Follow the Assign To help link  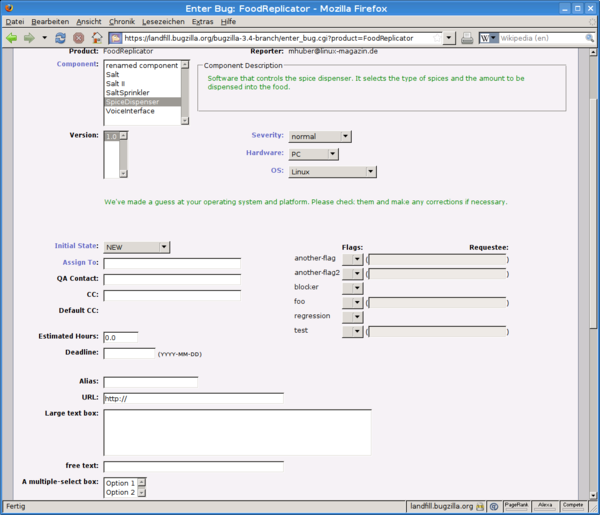(x=80, y=262)
